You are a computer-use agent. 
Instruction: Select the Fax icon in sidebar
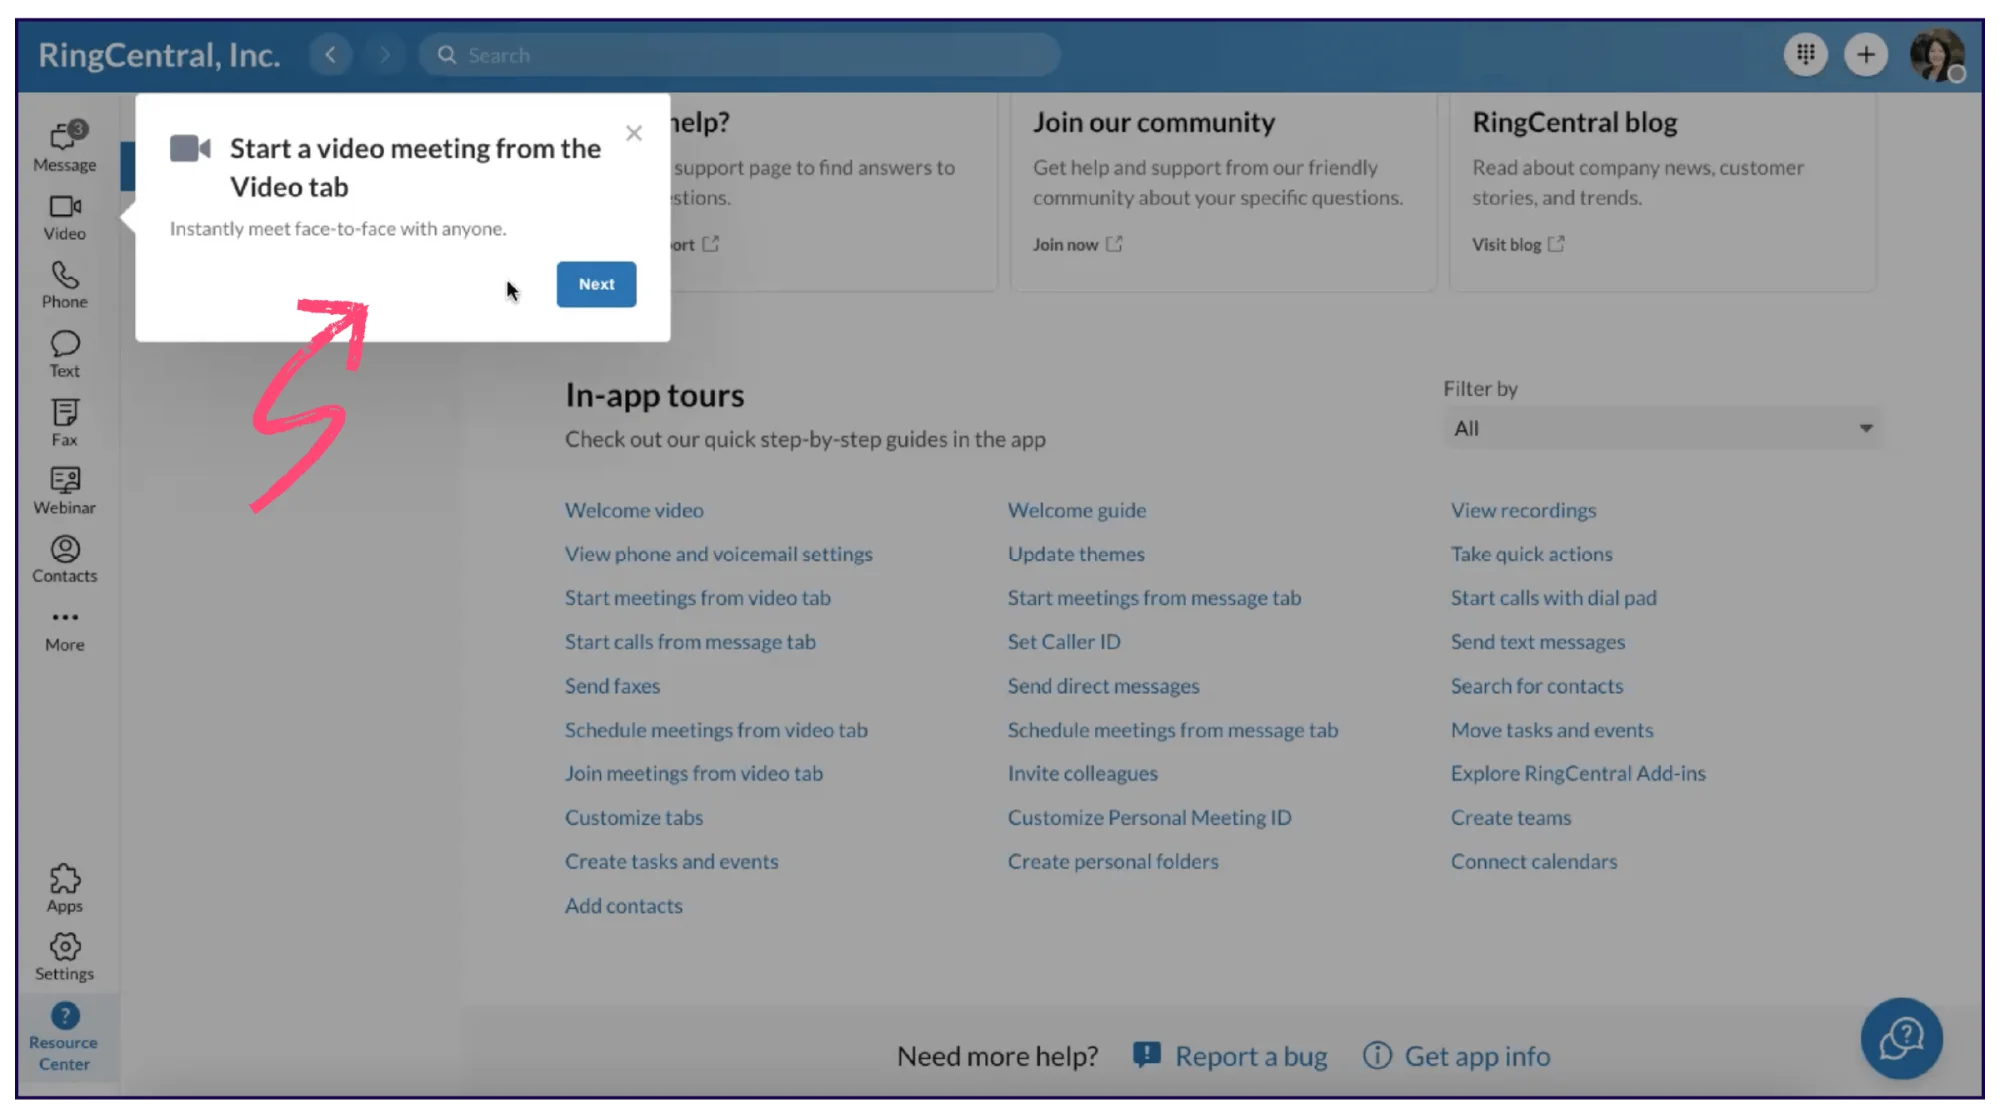[x=65, y=422]
